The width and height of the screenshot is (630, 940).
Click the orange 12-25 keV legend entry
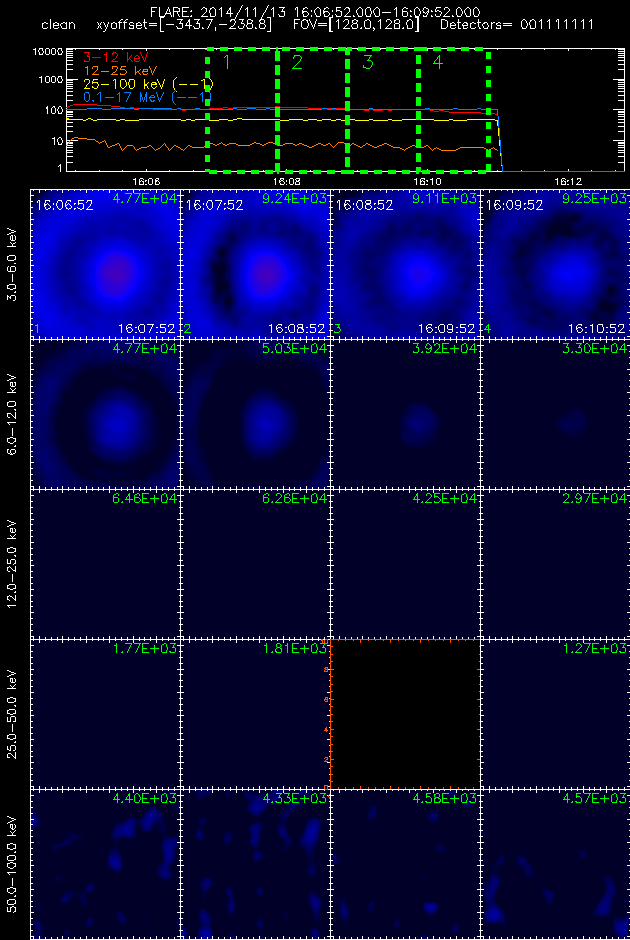120,71
